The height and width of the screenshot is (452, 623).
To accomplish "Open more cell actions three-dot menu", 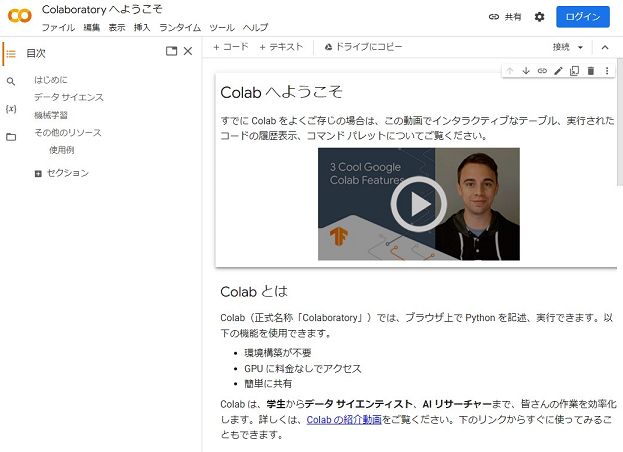I will (607, 71).
